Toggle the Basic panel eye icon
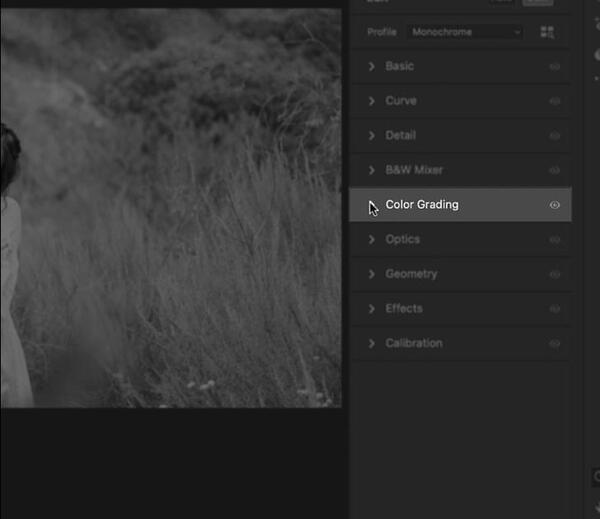Viewport: 600px width, 519px height. (x=554, y=67)
